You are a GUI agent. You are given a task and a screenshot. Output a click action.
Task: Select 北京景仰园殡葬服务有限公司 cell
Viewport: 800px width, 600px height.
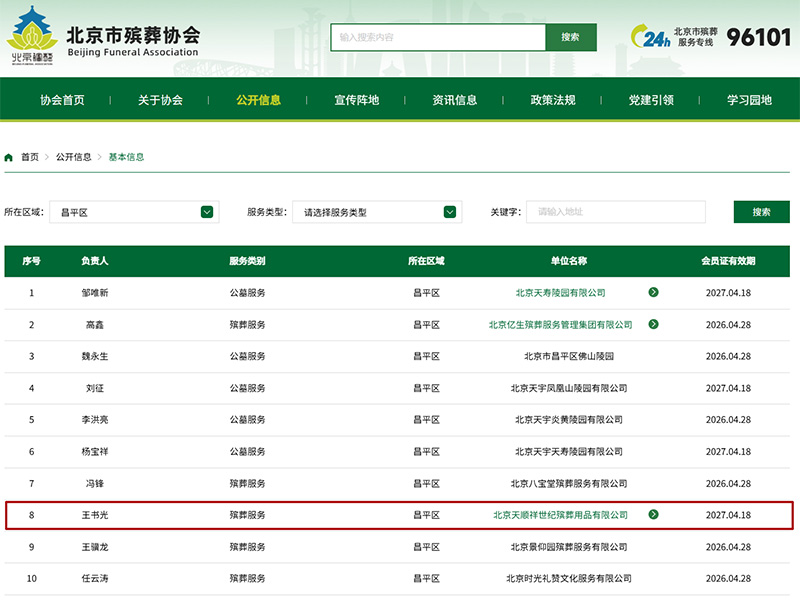click(569, 547)
